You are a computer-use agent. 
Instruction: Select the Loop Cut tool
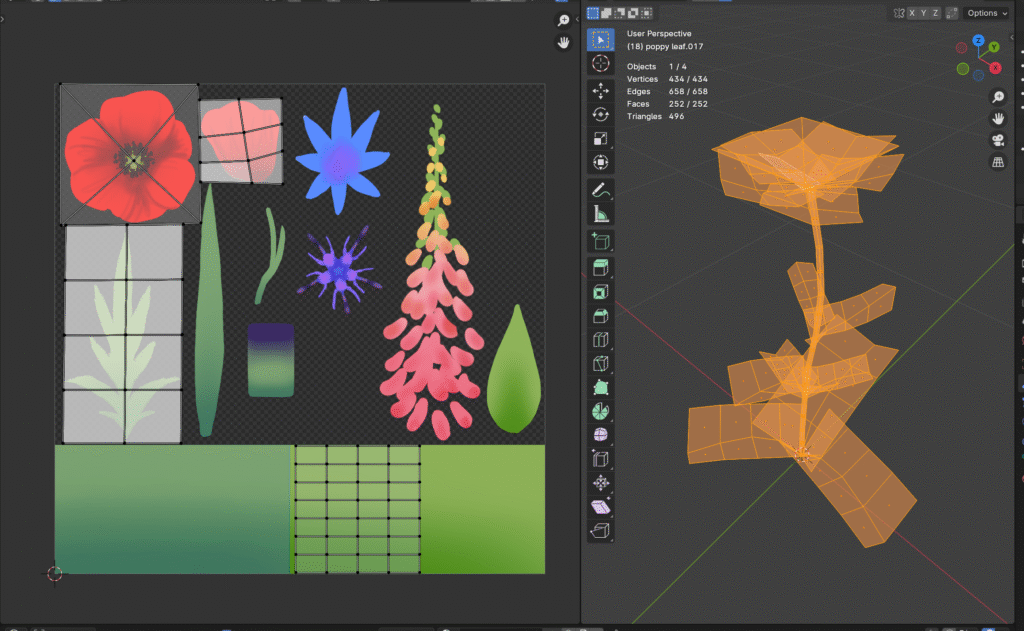tap(600, 340)
